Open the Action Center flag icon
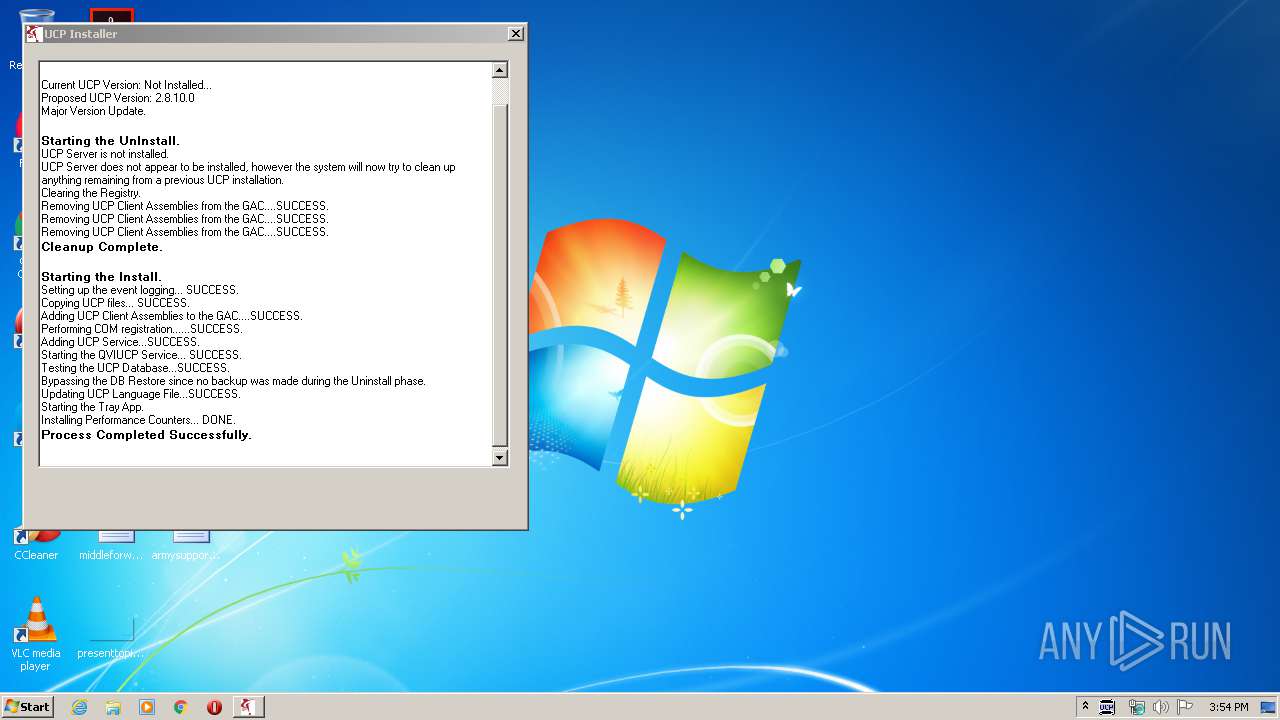 1185,707
